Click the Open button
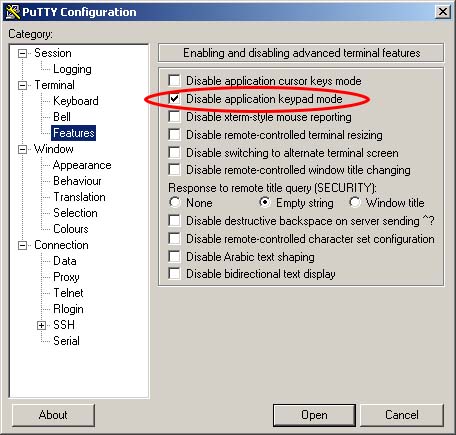The image size is (456, 435). pos(314,415)
